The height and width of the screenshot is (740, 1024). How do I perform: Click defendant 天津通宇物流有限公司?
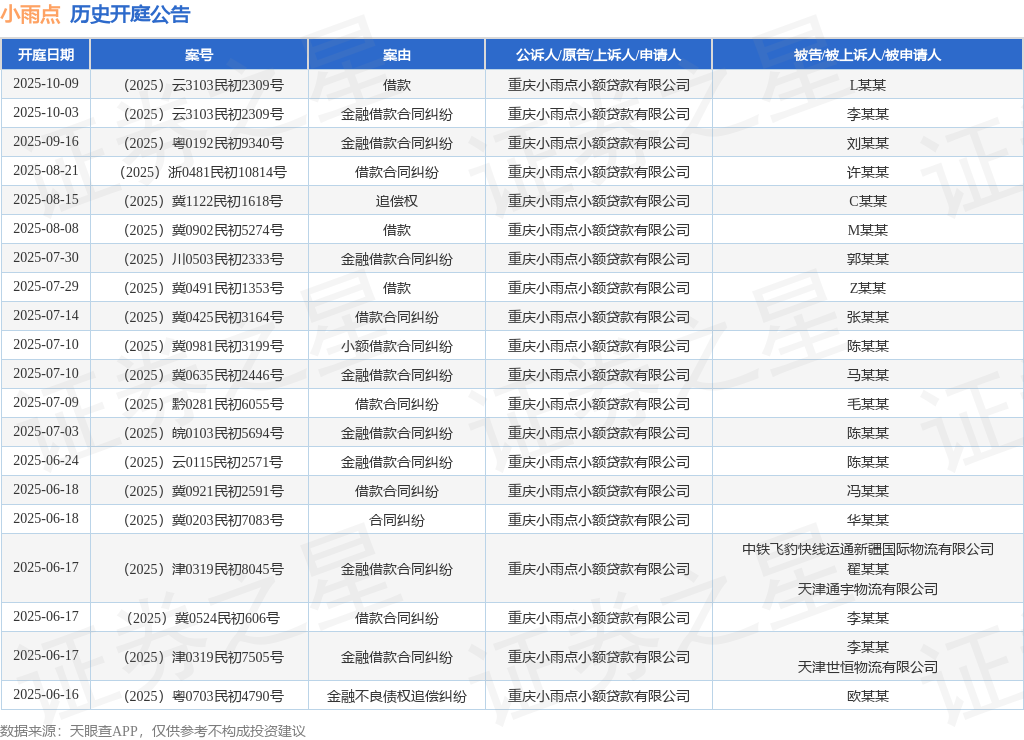point(867,589)
